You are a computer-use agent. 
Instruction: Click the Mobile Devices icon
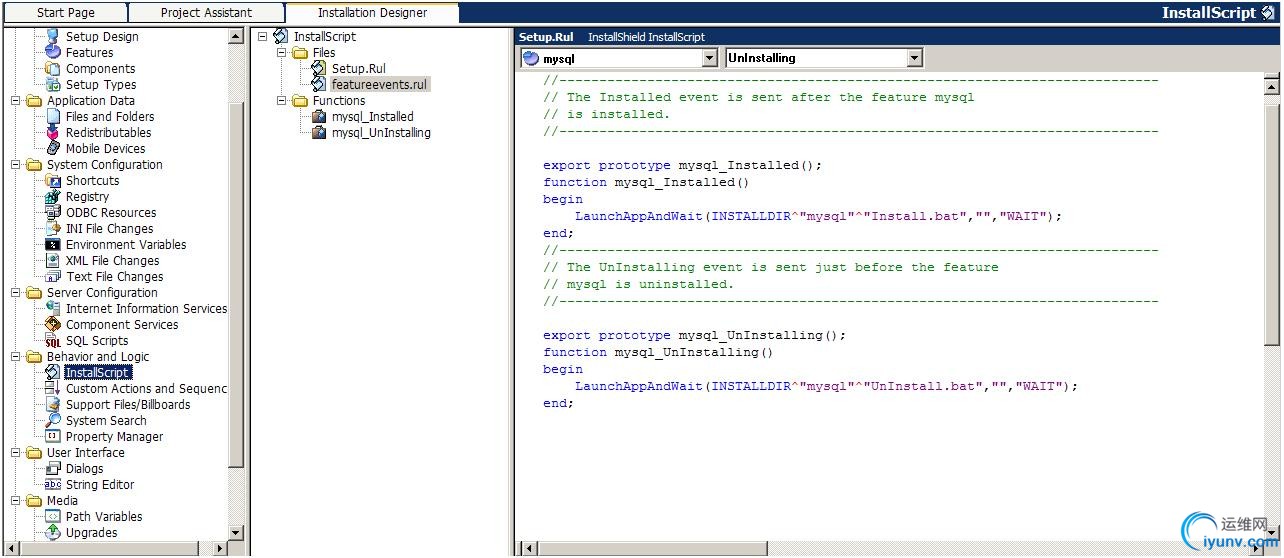point(53,149)
